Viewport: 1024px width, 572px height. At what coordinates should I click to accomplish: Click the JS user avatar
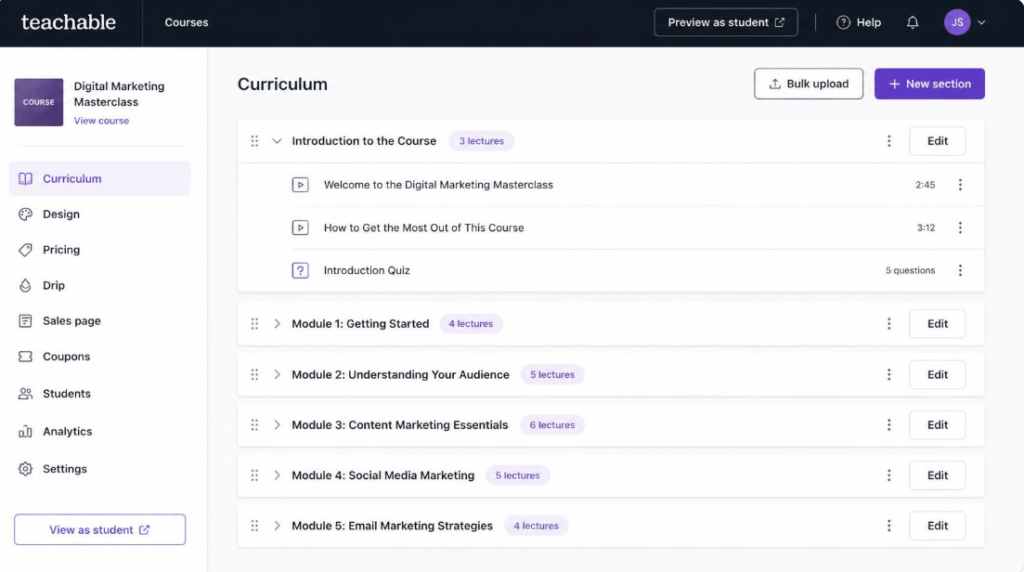pos(957,22)
